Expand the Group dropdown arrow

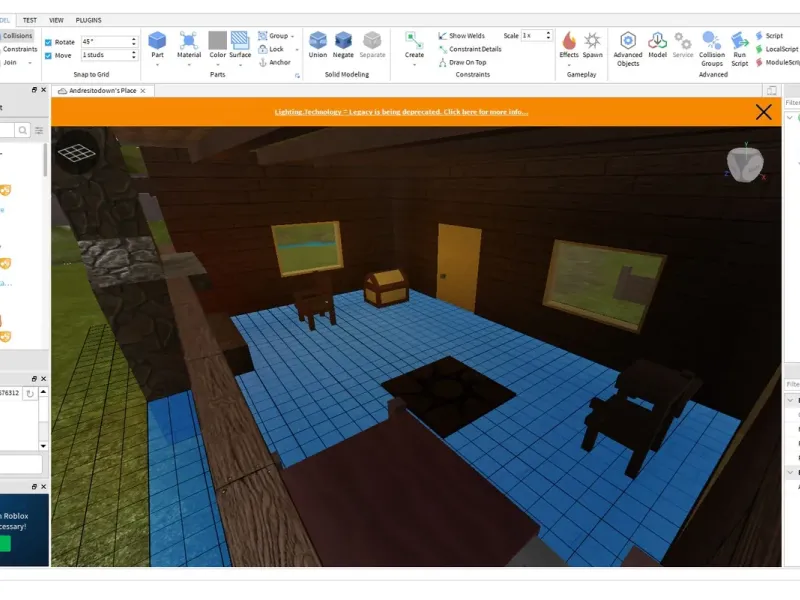pyautogui.click(x=292, y=36)
